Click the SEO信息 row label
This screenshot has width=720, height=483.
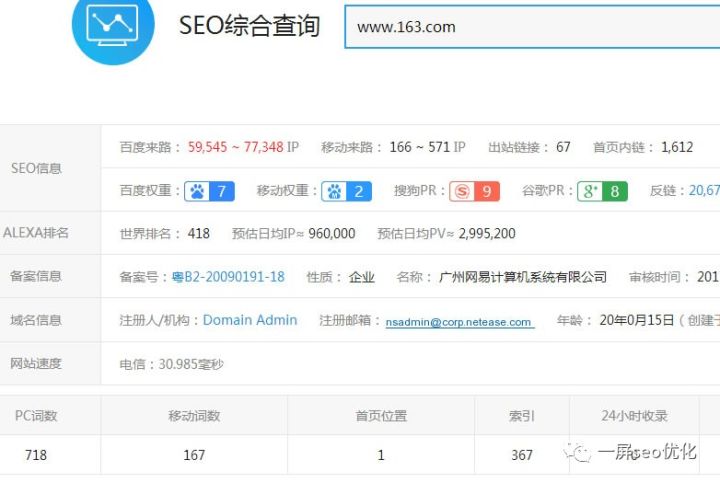pos(36,168)
